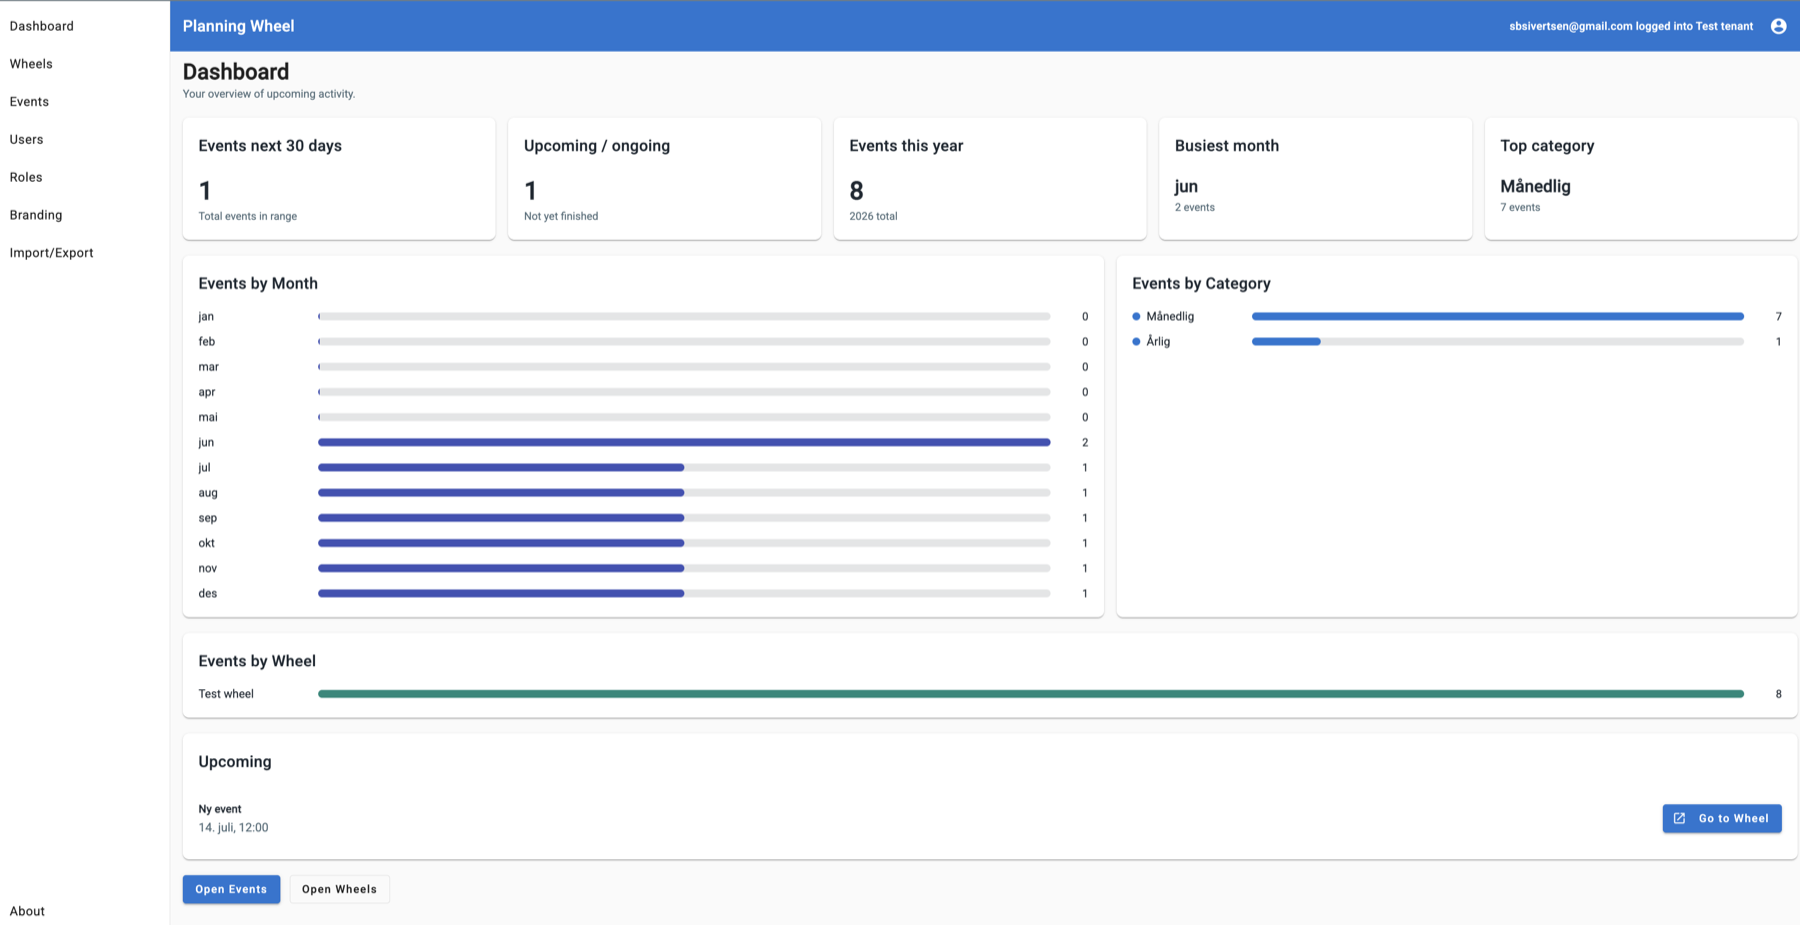Click the 'okt' month label
Screen dimensions: 1800x925
pyautogui.click(x=207, y=543)
